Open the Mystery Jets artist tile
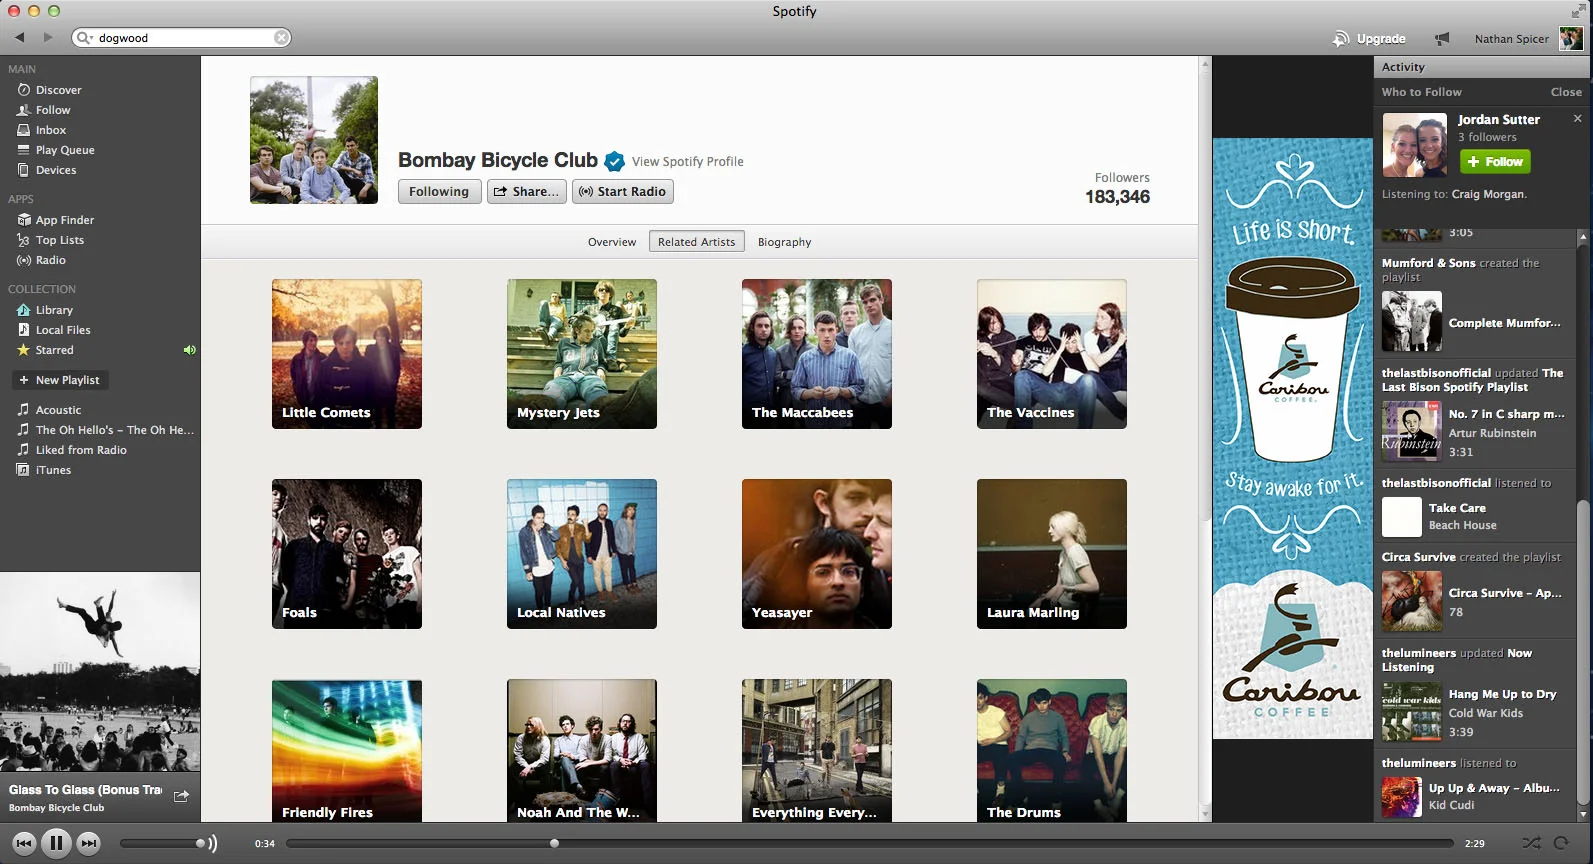1593x864 pixels. [x=582, y=354]
